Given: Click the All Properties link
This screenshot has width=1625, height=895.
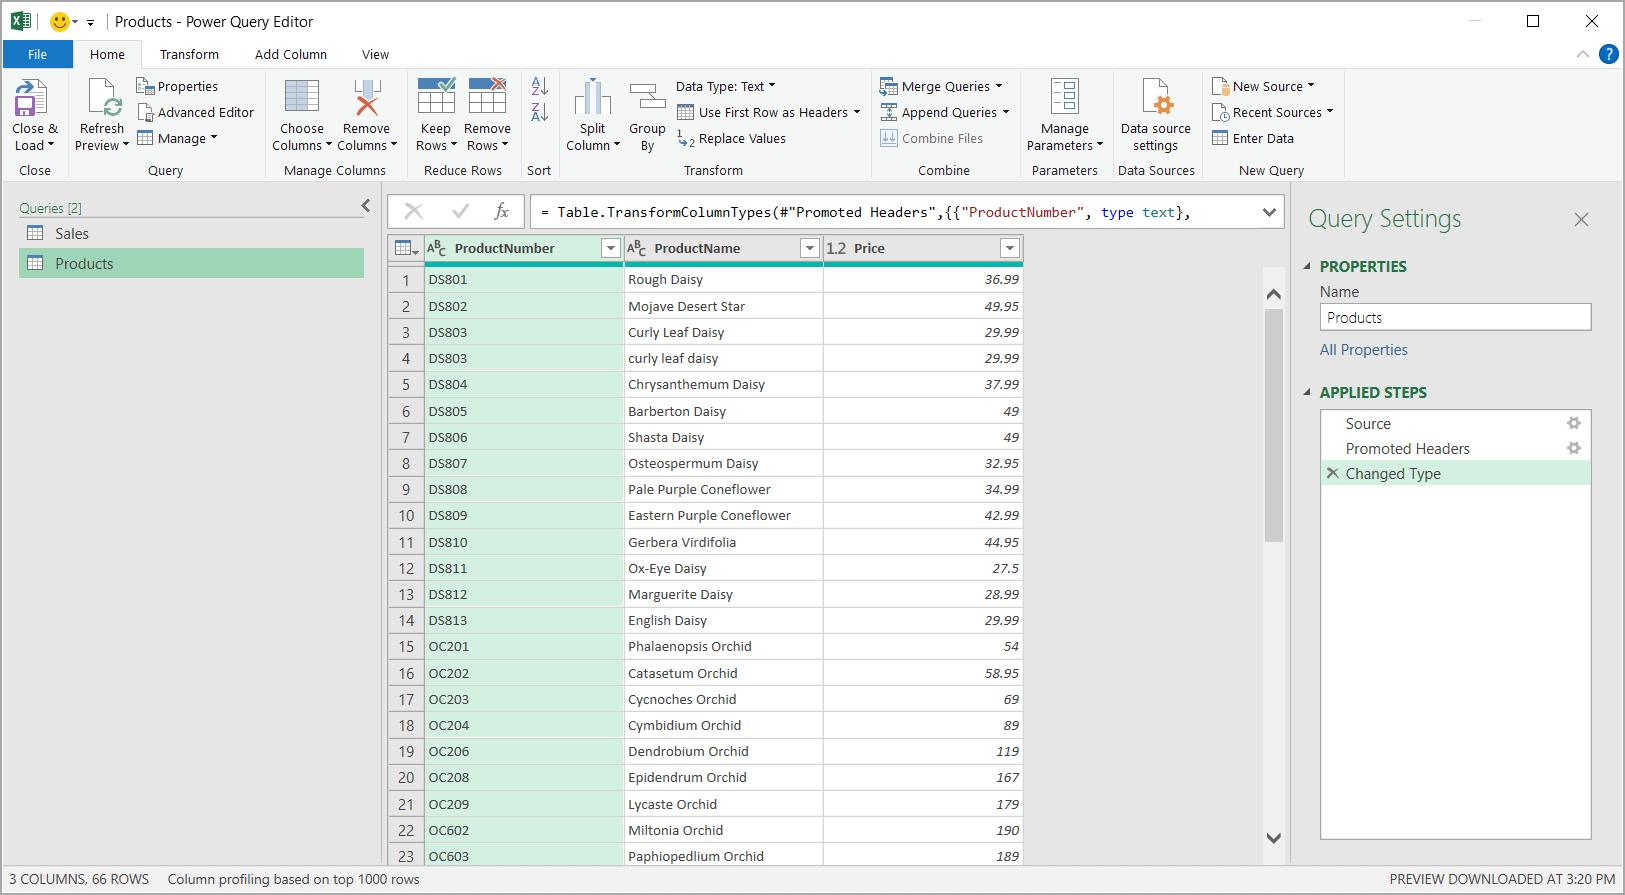Looking at the screenshot, I should pyautogui.click(x=1363, y=349).
